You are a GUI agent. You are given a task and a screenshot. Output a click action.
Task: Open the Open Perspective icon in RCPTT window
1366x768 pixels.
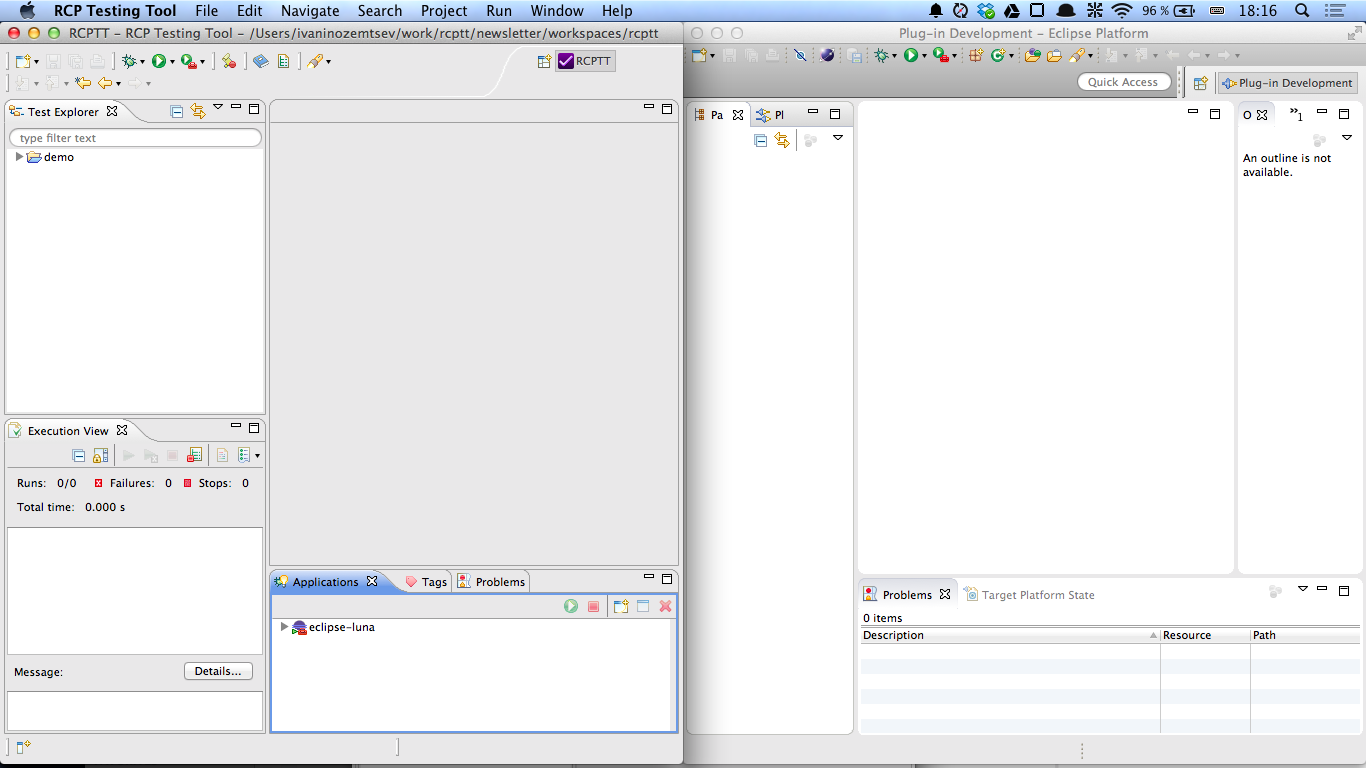[x=544, y=61]
